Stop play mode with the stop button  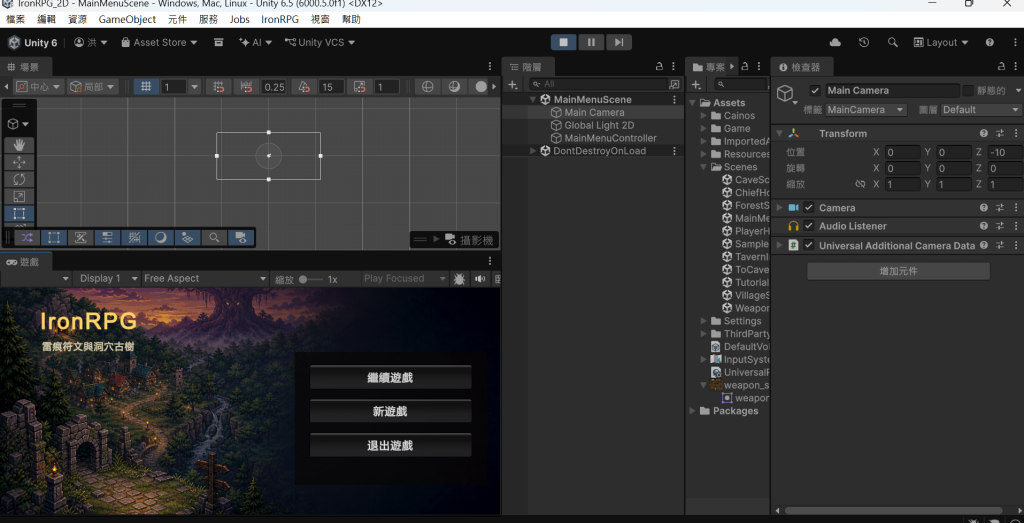click(x=564, y=42)
